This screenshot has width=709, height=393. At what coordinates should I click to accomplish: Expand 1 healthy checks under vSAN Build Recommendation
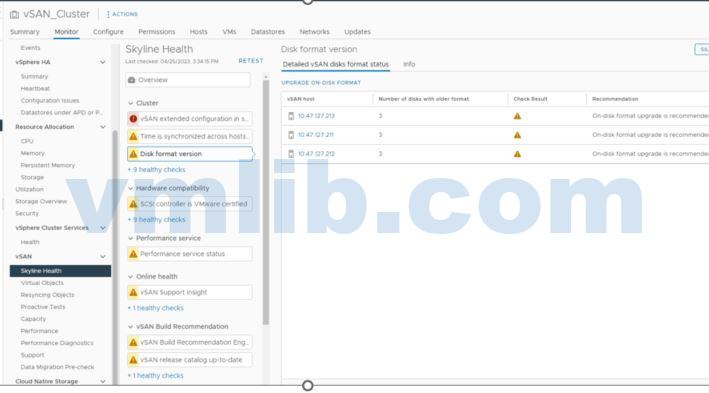coord(156,375)
